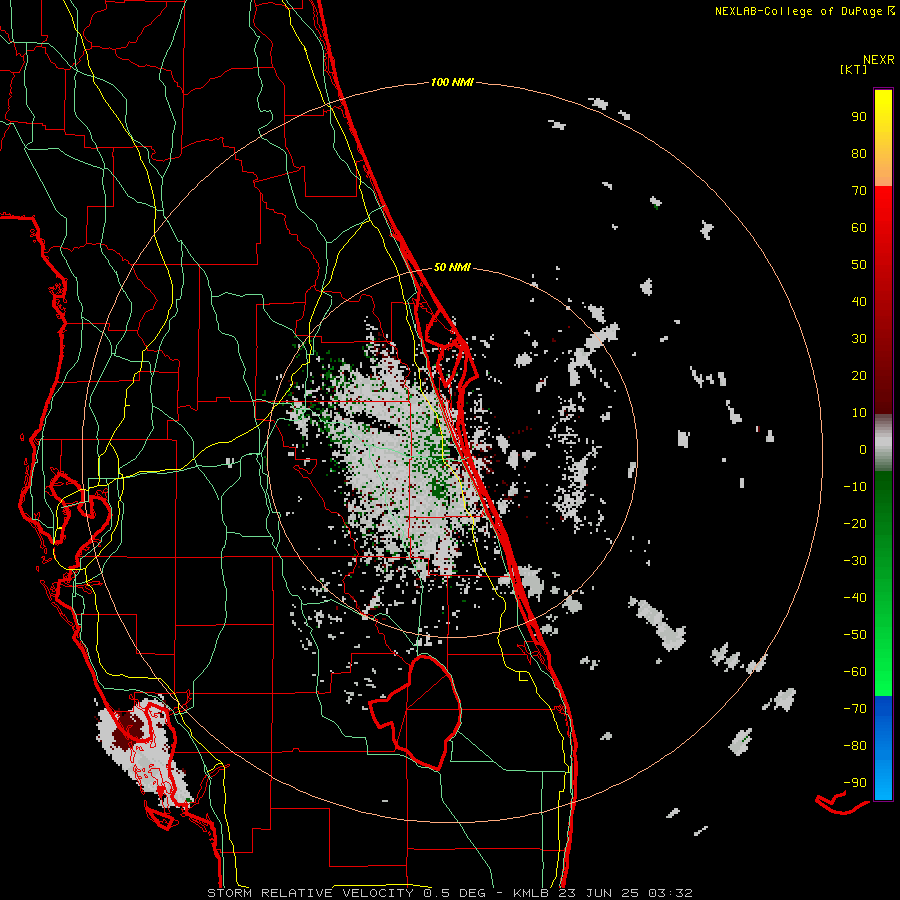Click the -30 knots scale label
The width and height of the screenshot is (900, 900).
point(855,561)
